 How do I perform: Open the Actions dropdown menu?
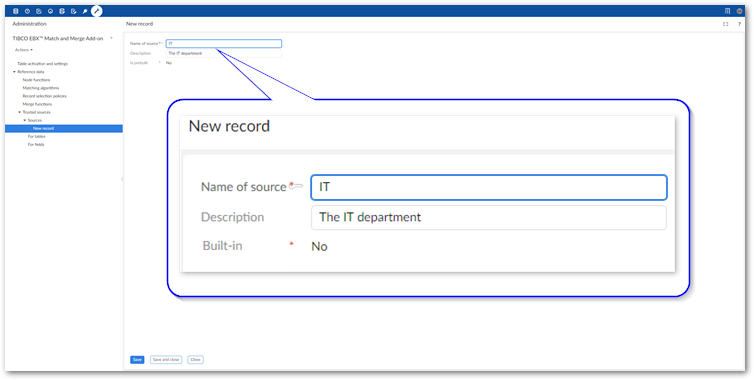(x=24, y=50)
